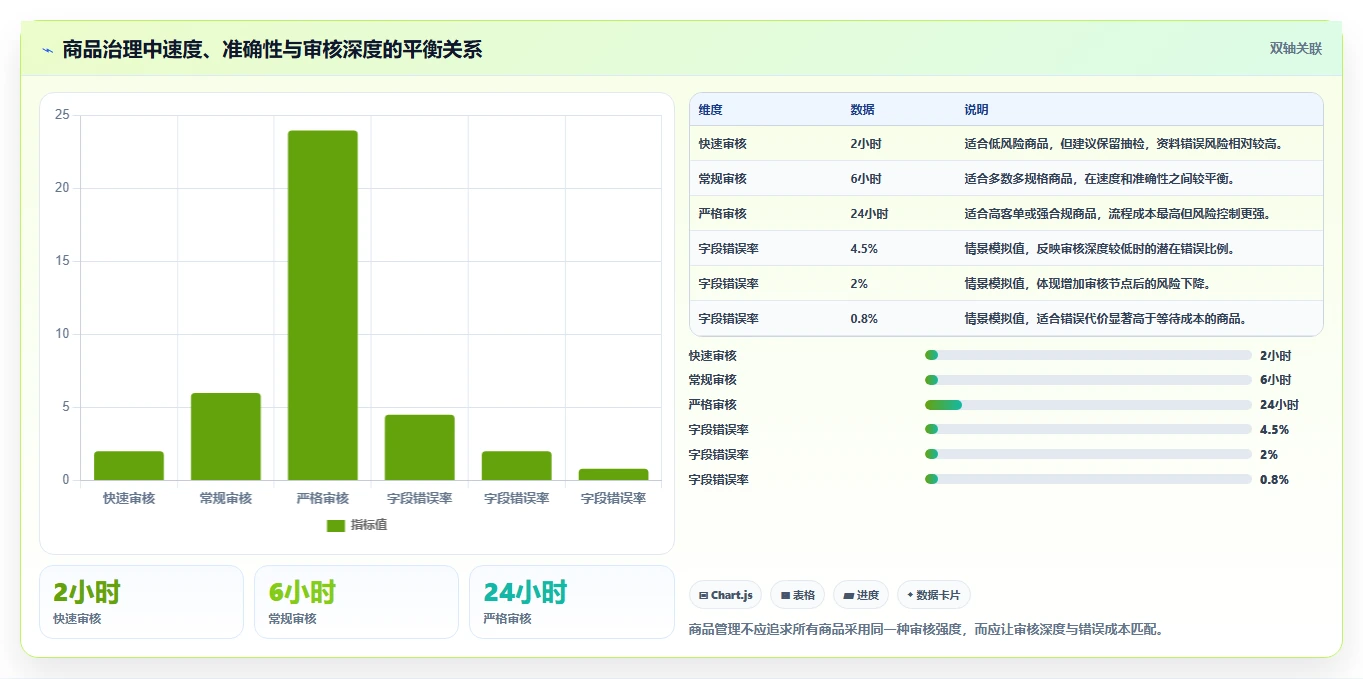Click the 严格审核 progress bar showing 24小时
The width and height of the screenshot is (1363, 679).
point(1088,405)
